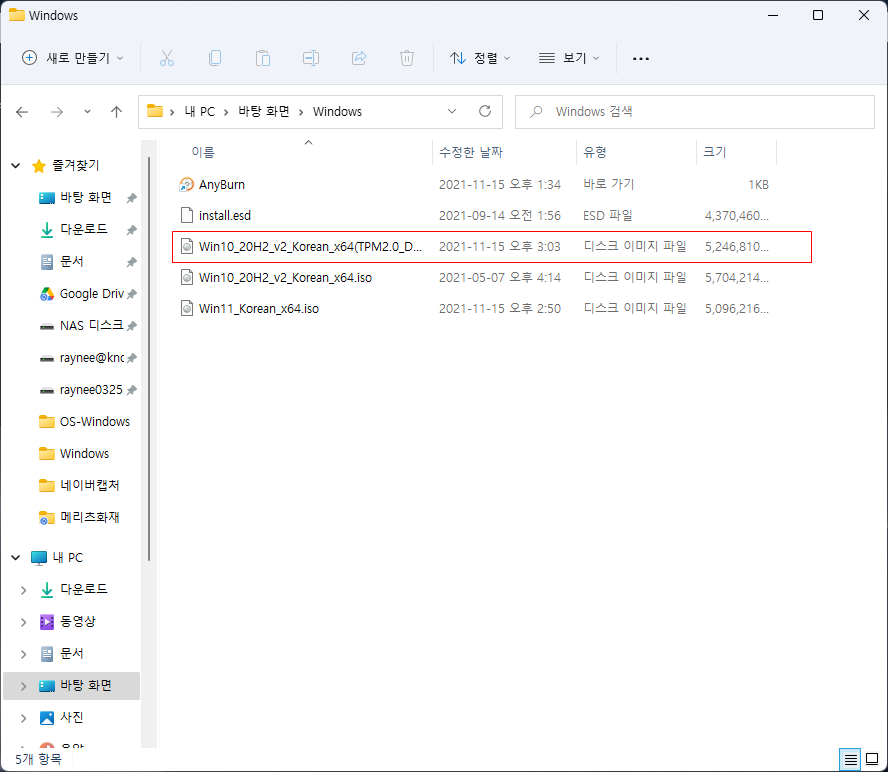Viewport: 888px width, 772px height.
Task: Click the 네이버캡처 folder icon
Action: point(46,485)
